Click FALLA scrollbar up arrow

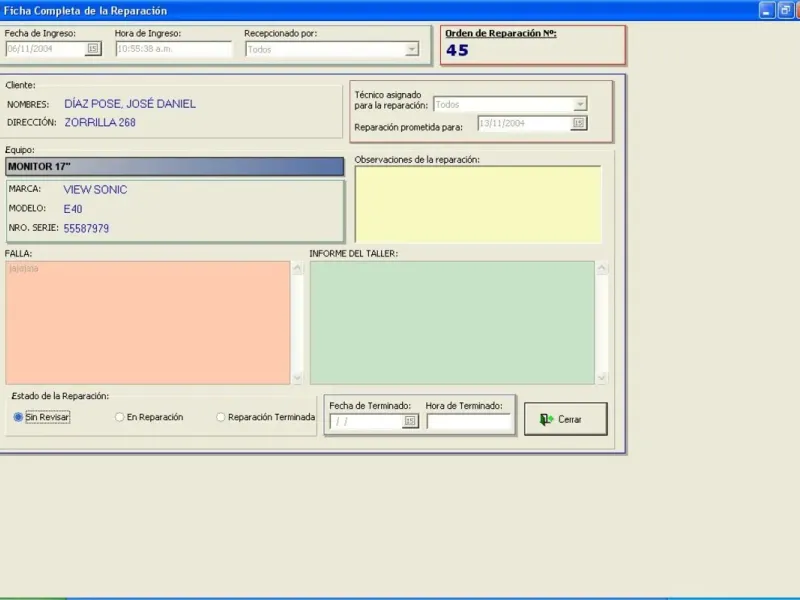[x=297, y=268]
